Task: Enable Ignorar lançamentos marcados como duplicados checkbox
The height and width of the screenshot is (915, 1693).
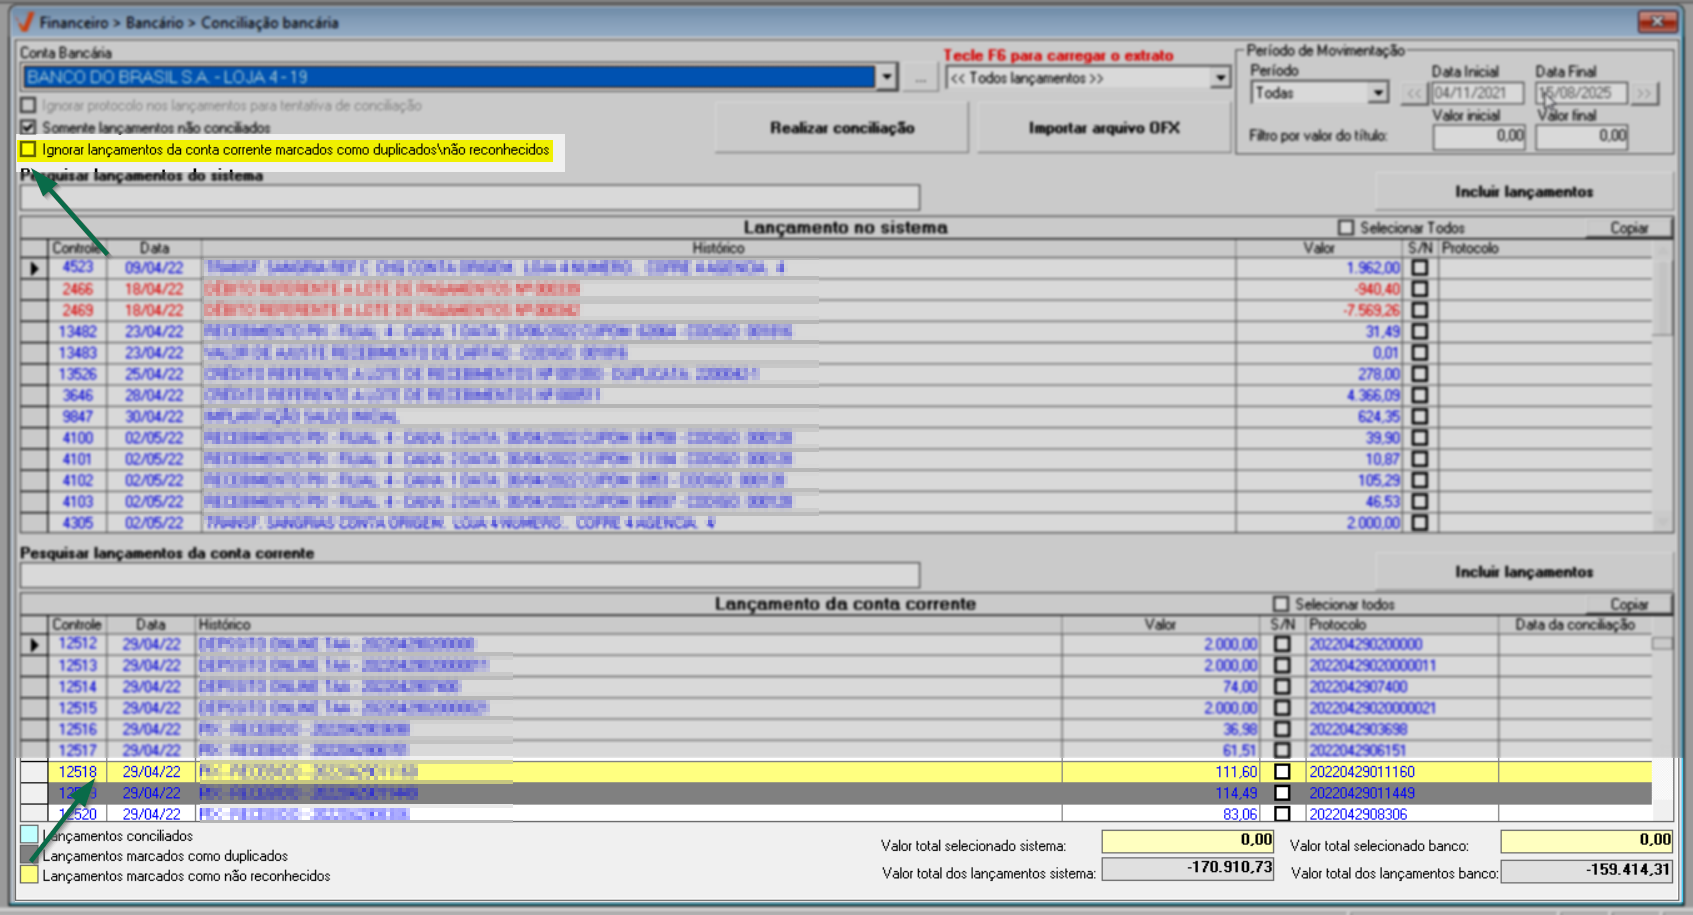Action: 29,150
